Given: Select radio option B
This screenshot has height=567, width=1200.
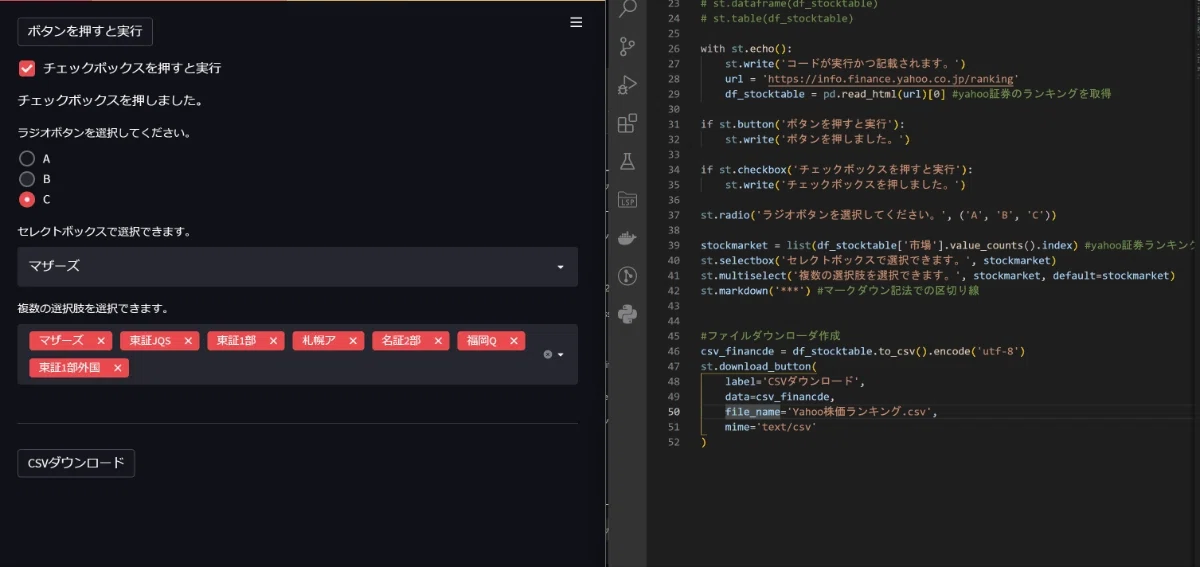Looking at the screenshot, I should pyautogui.click(x=27, y=179).
